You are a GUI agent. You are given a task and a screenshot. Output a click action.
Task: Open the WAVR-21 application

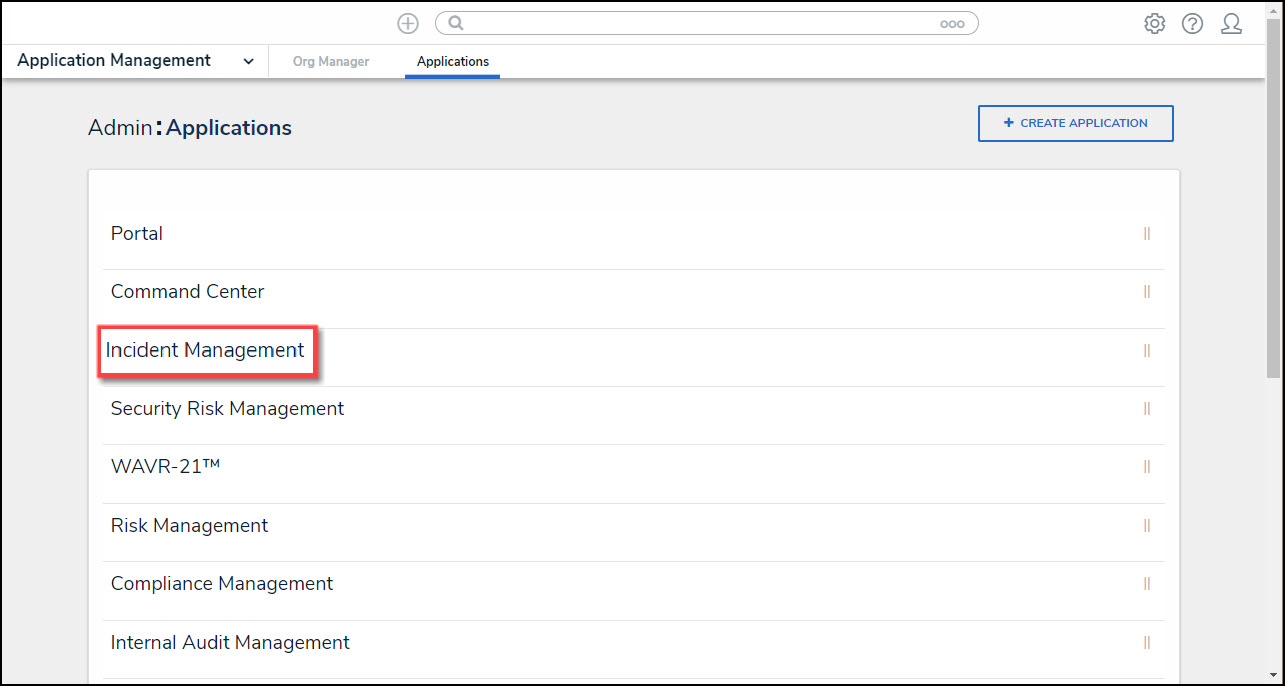coord(165,467)
